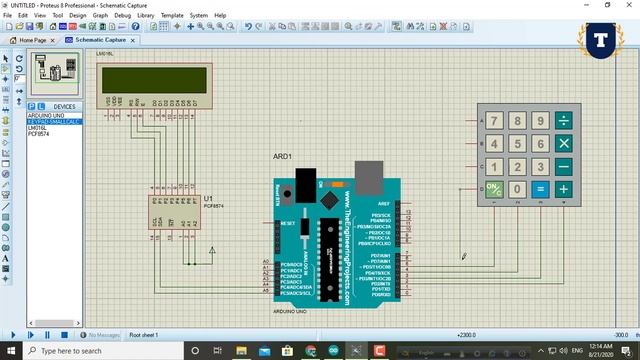
Task: Click the blue plus pan/center tool icon
Action: tap(190, 27)
